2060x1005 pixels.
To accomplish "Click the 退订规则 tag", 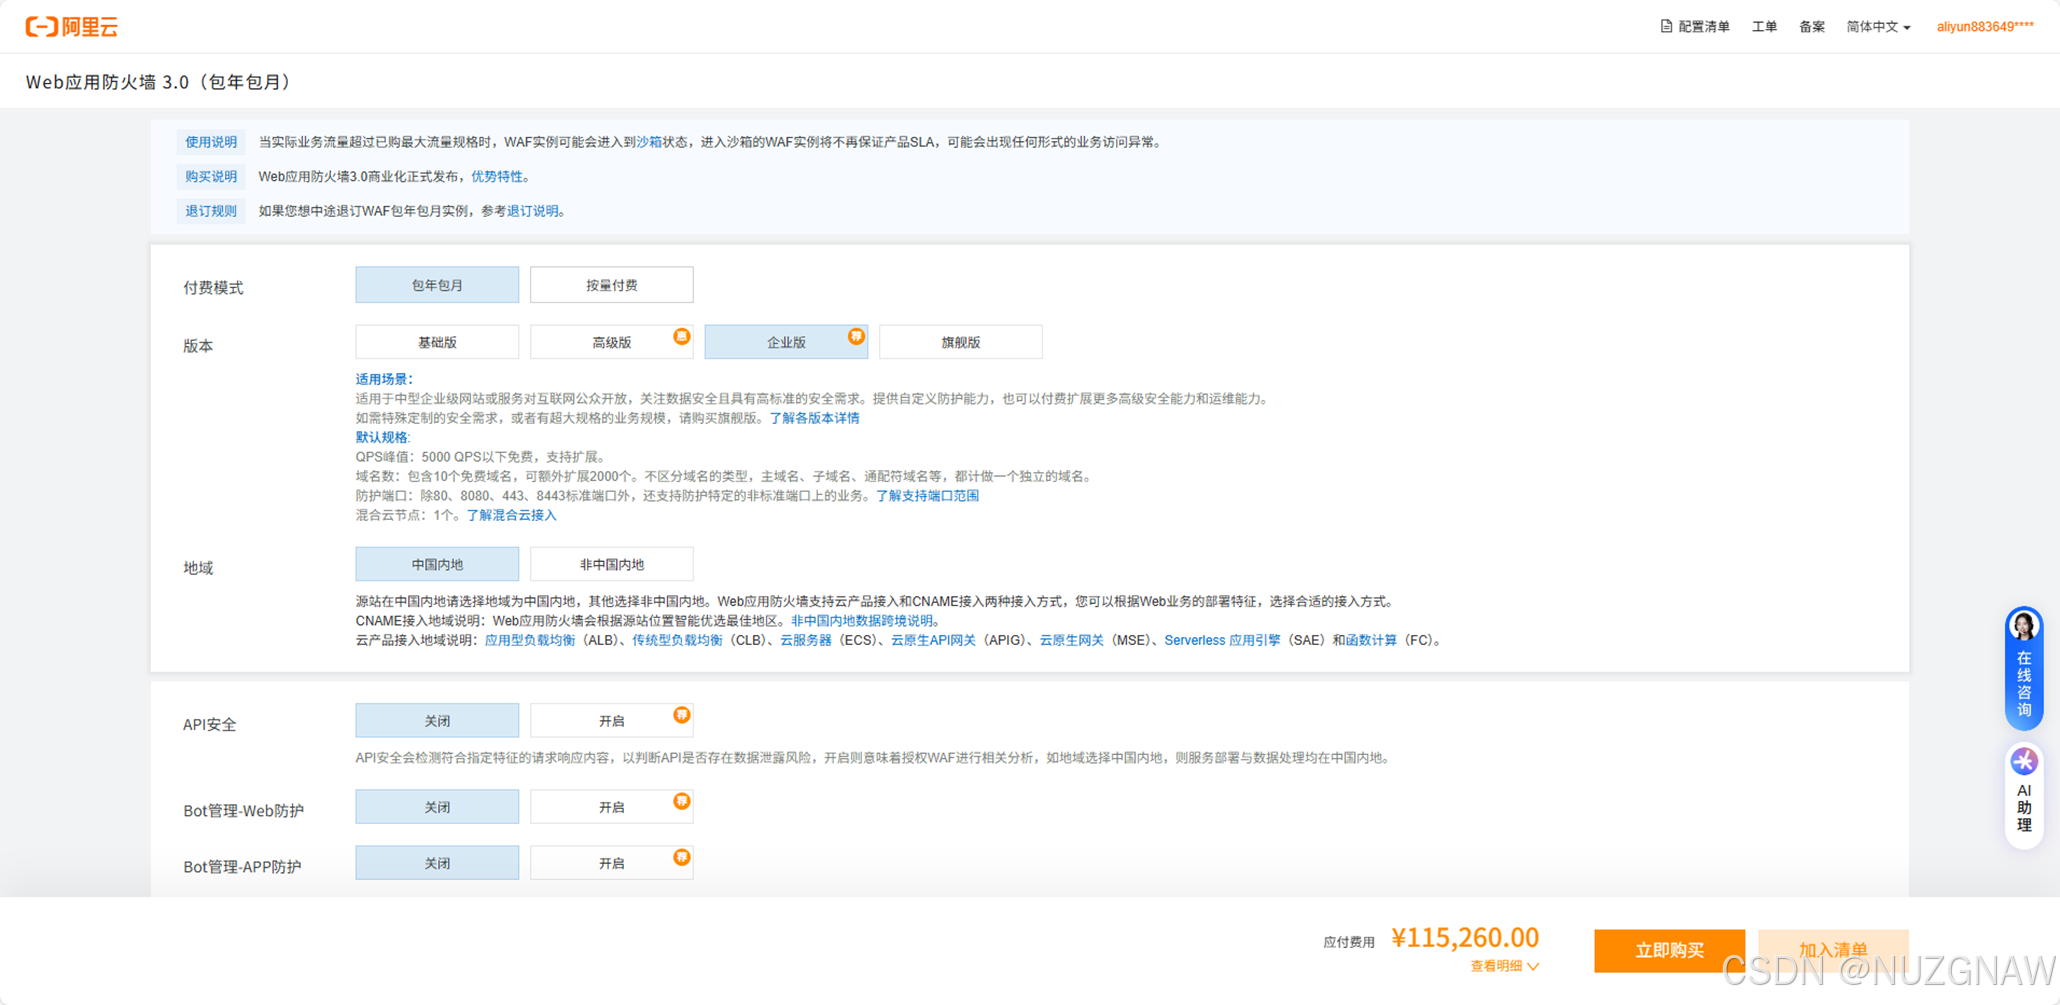I will [211, 211].
